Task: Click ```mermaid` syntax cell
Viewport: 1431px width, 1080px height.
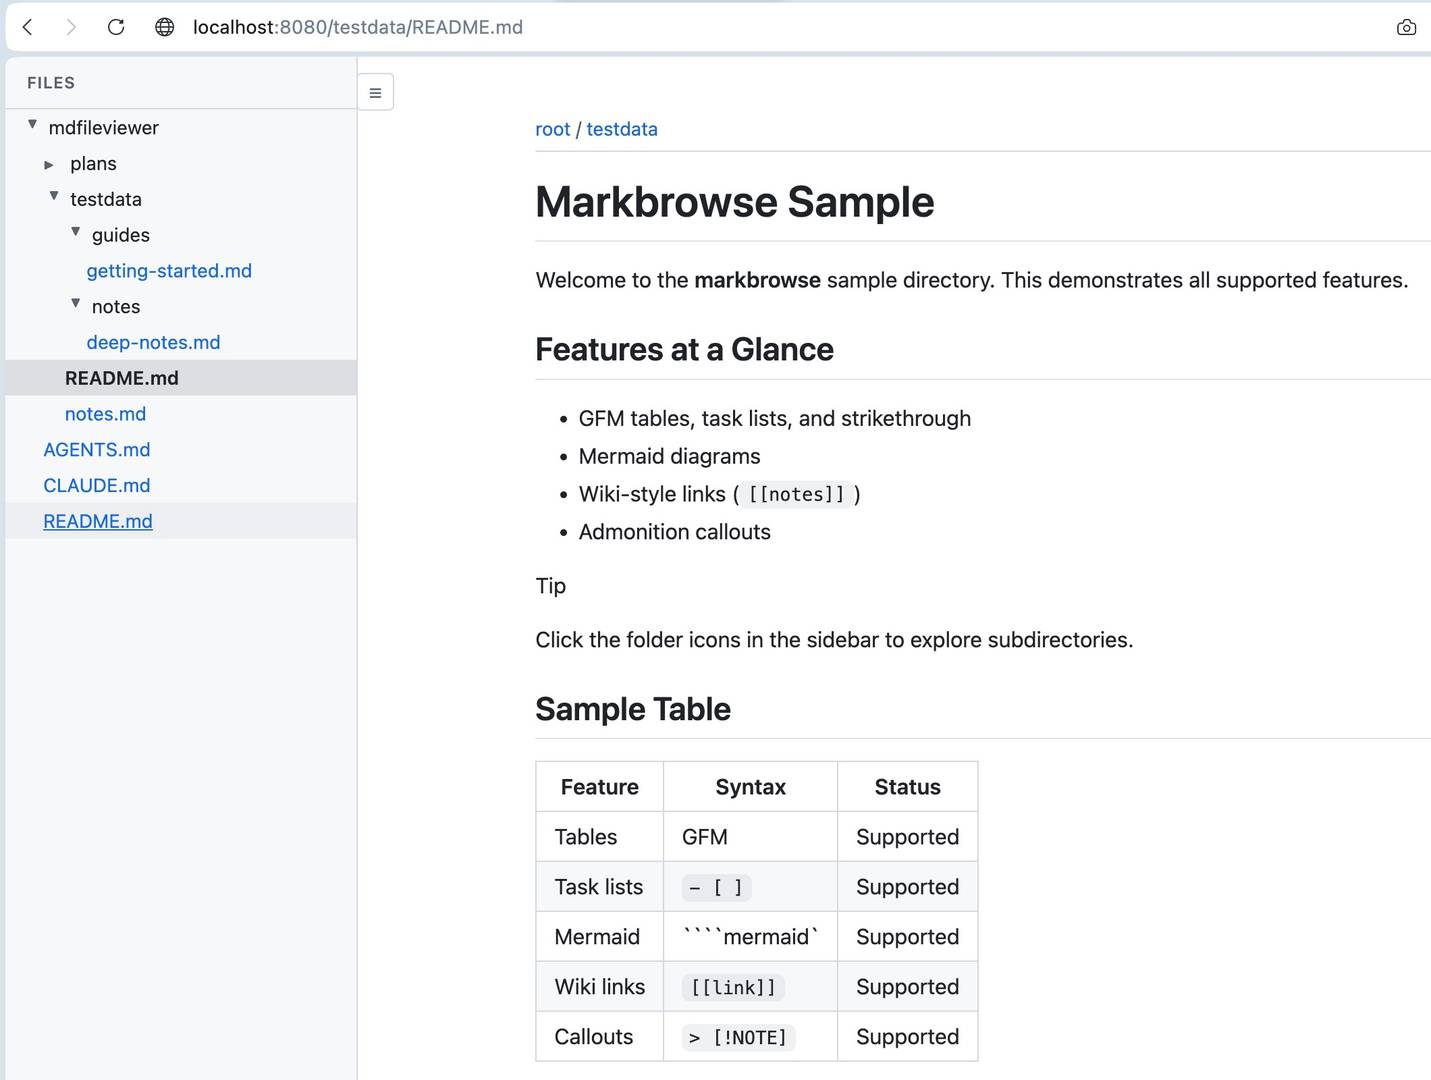Action: tap(751, 937)
